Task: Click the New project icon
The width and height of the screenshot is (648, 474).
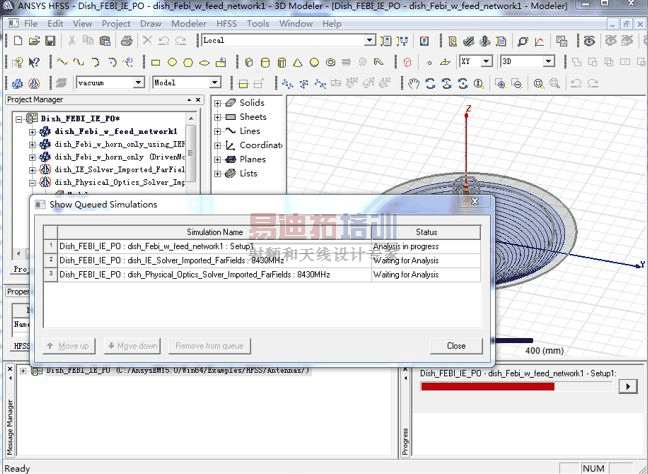Action: click(17, 40)
